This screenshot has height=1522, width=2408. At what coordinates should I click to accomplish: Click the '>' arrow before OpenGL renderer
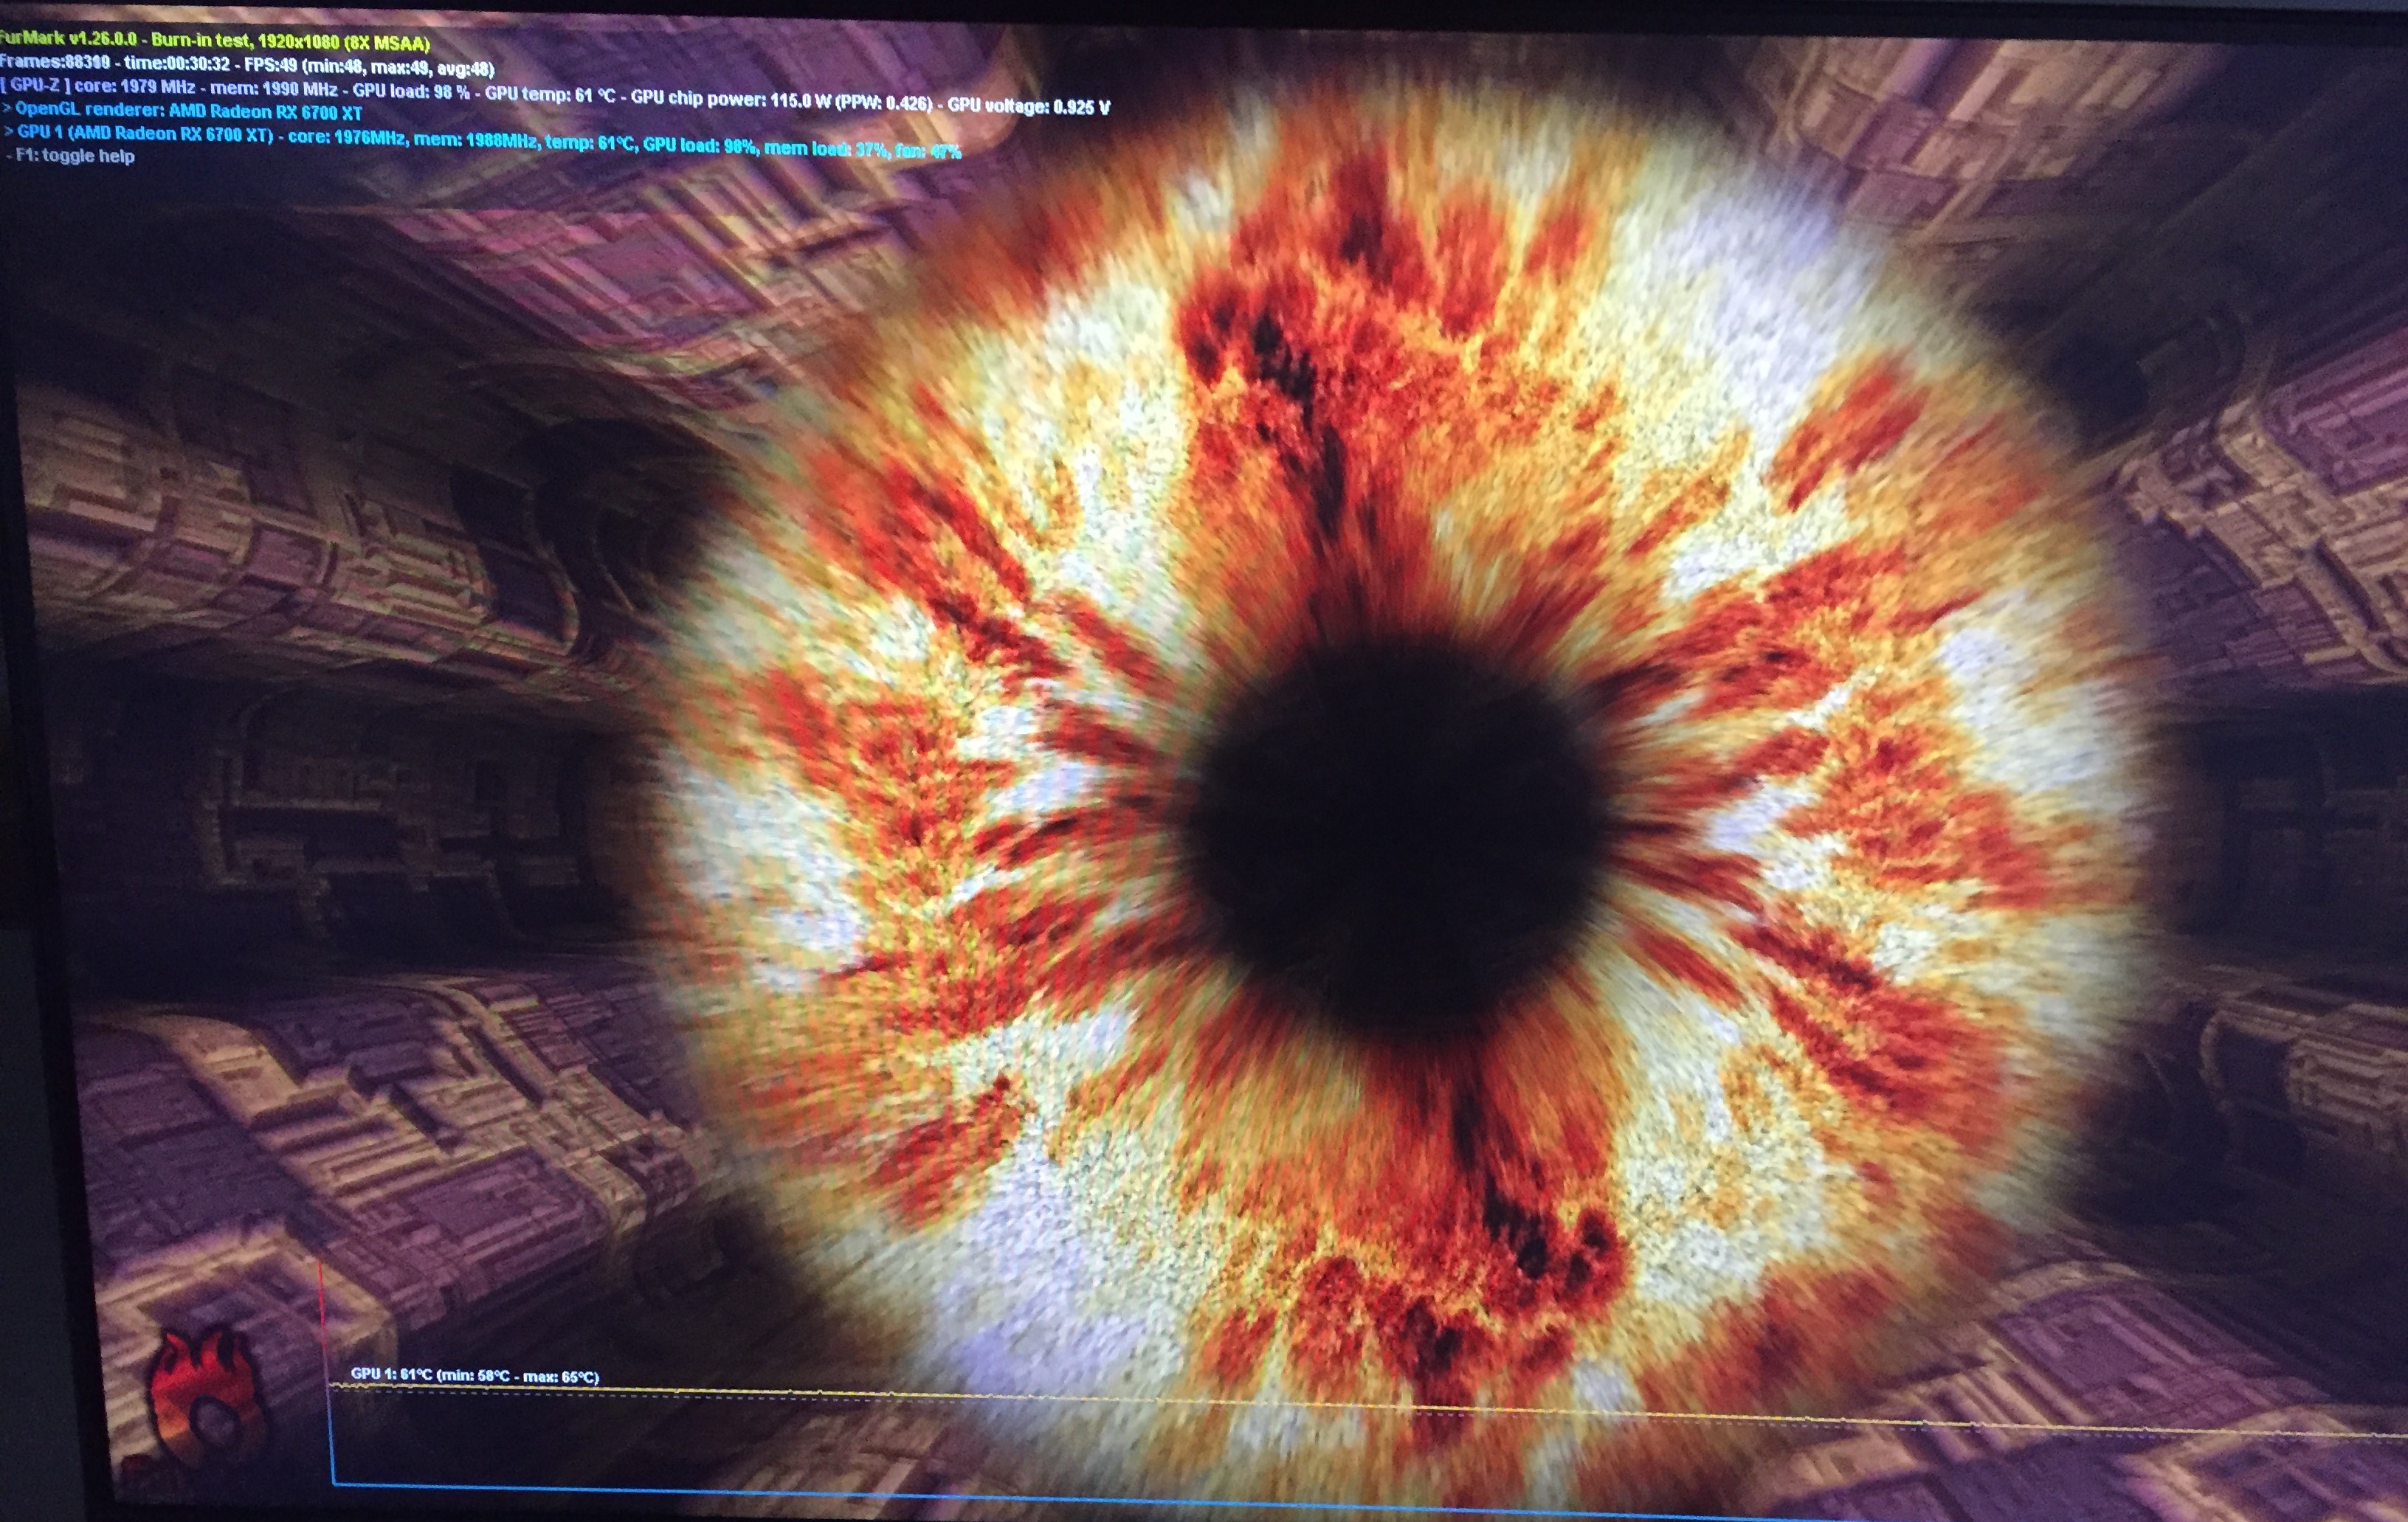point(7,108)
